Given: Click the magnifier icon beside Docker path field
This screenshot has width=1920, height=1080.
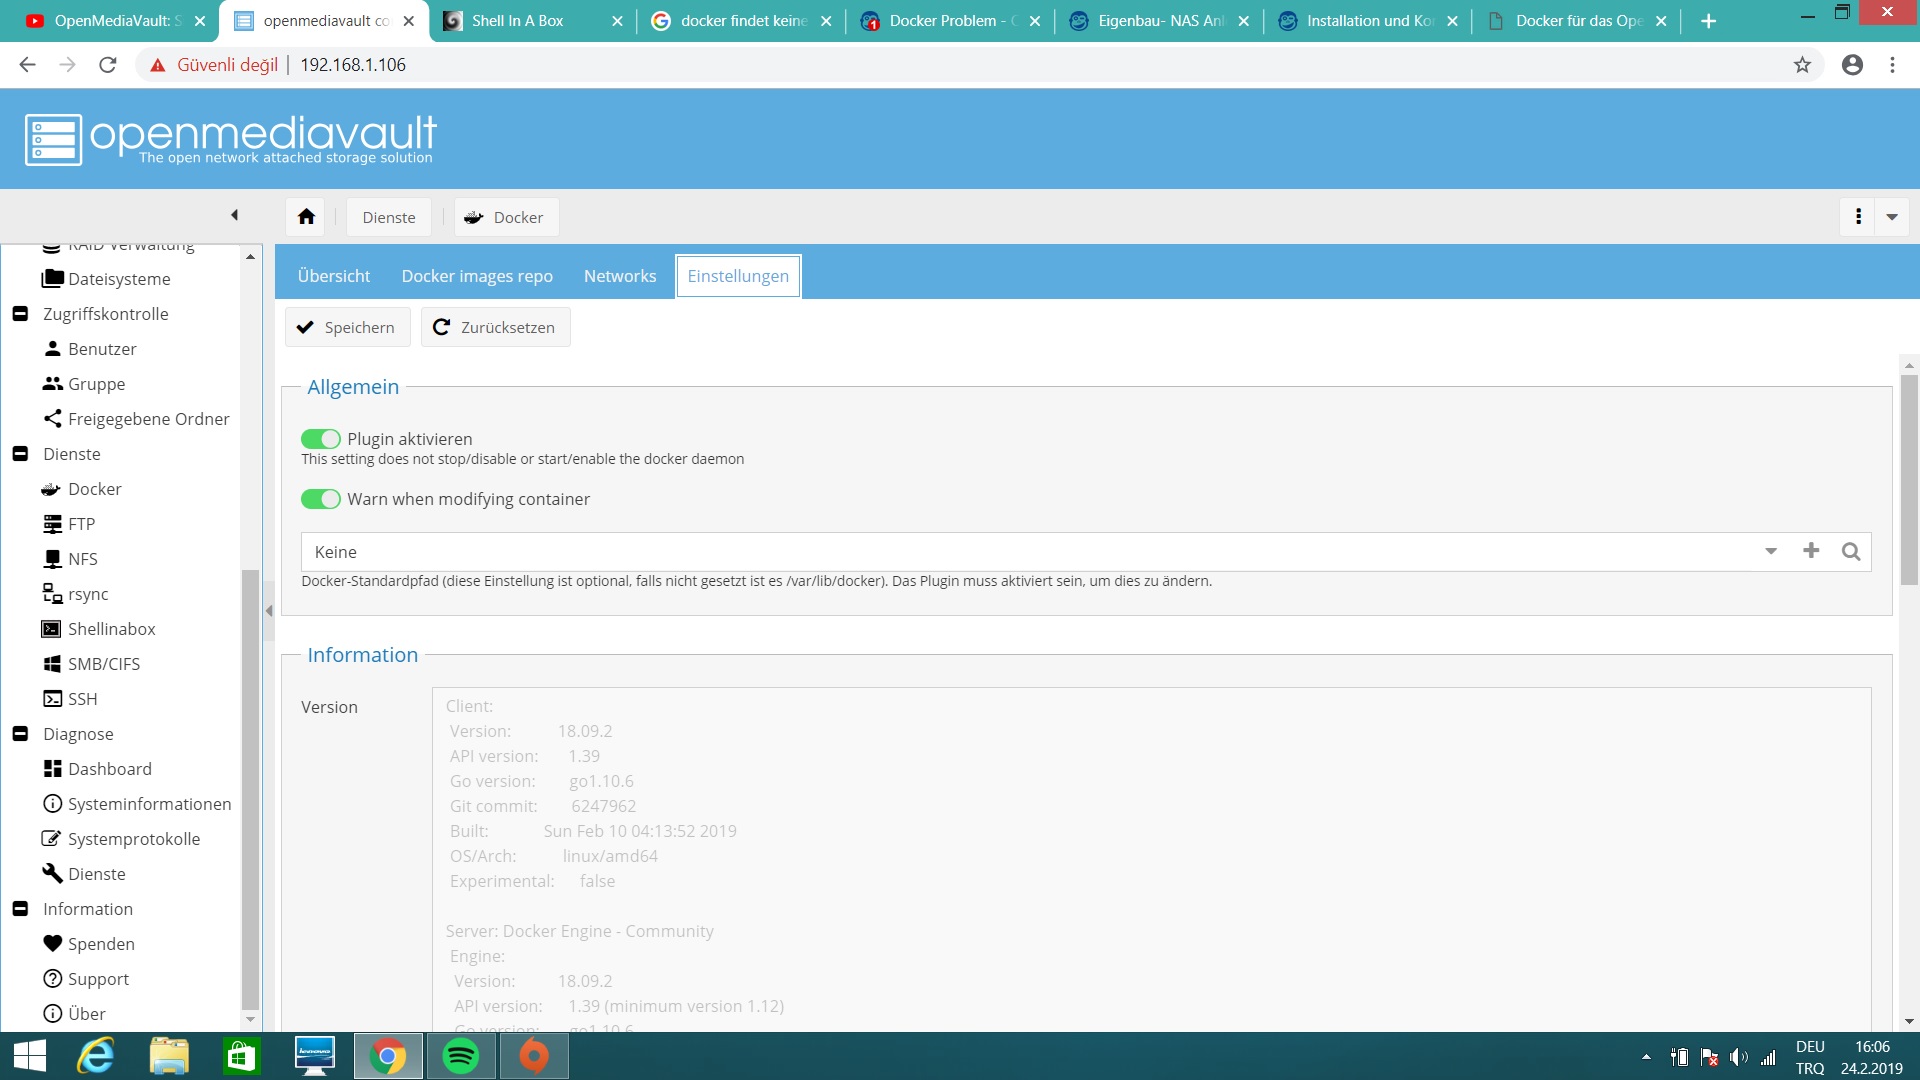Looking at the screenshot, I should pos(1851,551).
